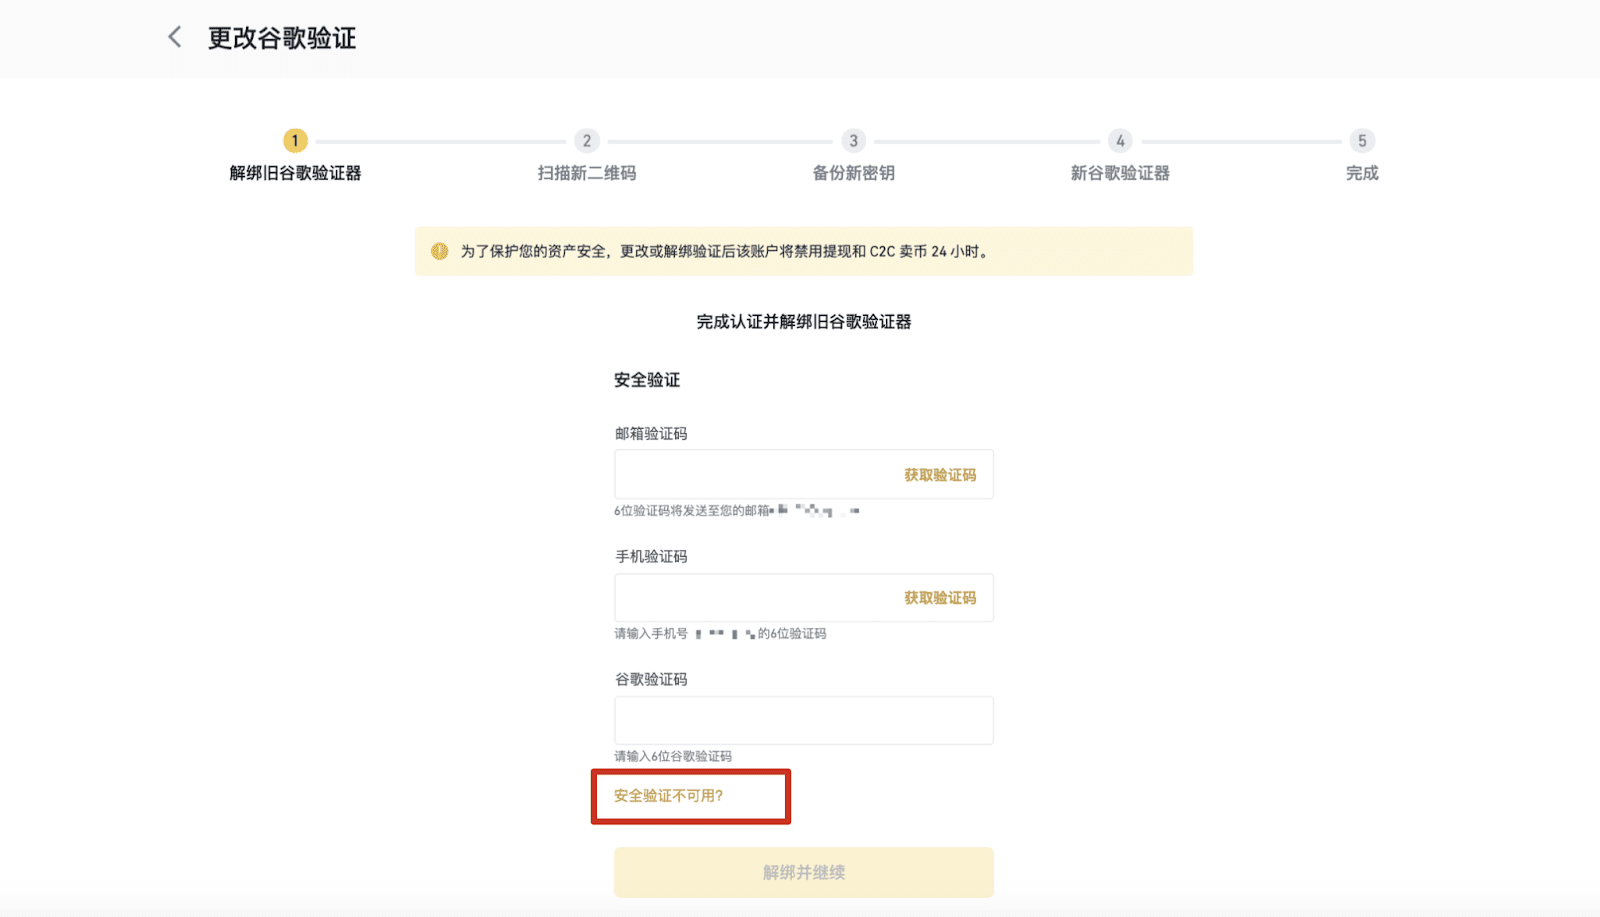Select step 4 circle 新谷歌验证器
Screen dimensions: 1600x917
[x=1120, y=141]
